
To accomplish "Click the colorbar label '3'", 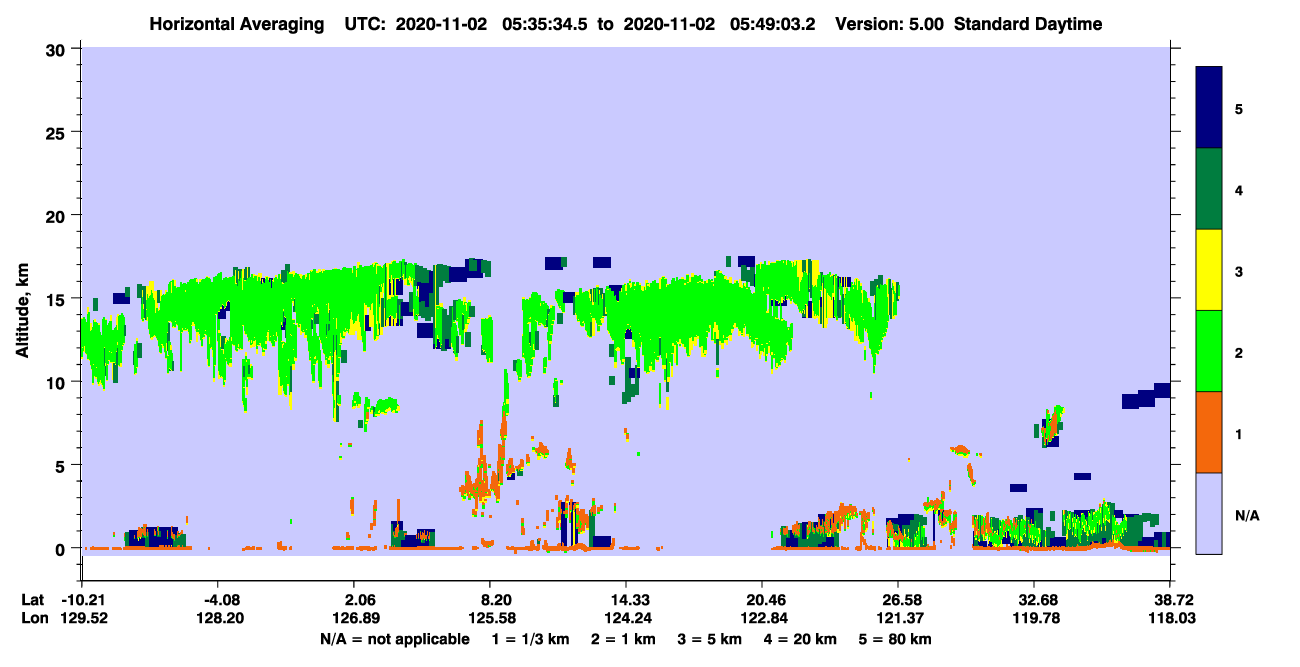I will tap(1239, 270).
